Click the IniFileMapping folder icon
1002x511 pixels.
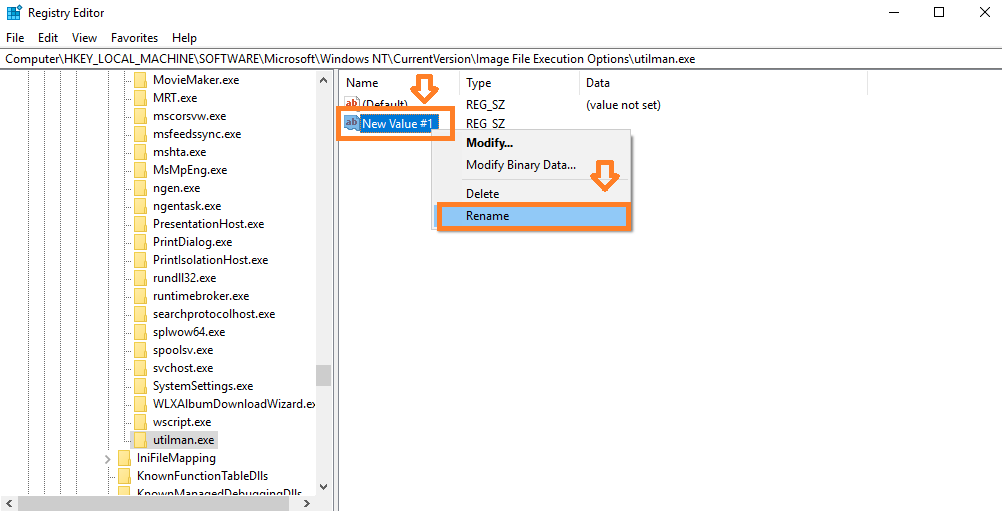[x=124, y=458]
